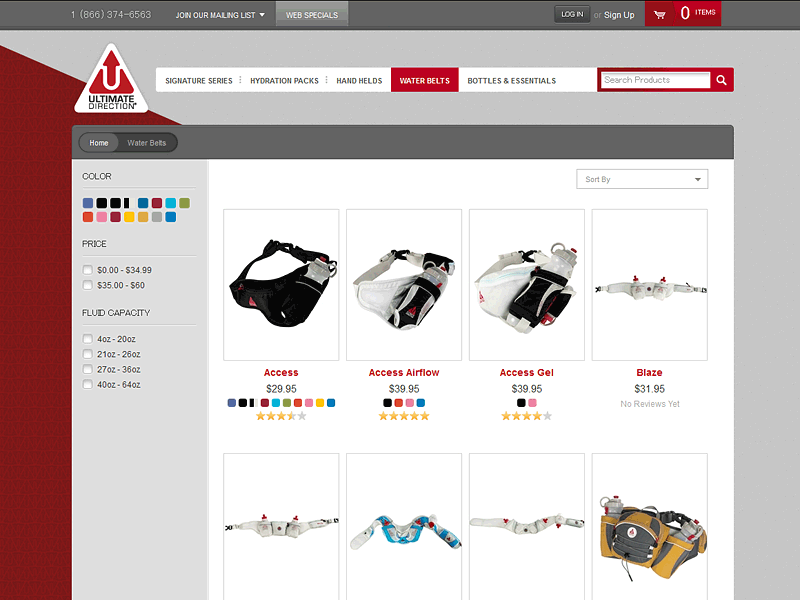Check the $35.00 - $60 price filter
Screen dimensions: 800x600
(x=88, y=285)
